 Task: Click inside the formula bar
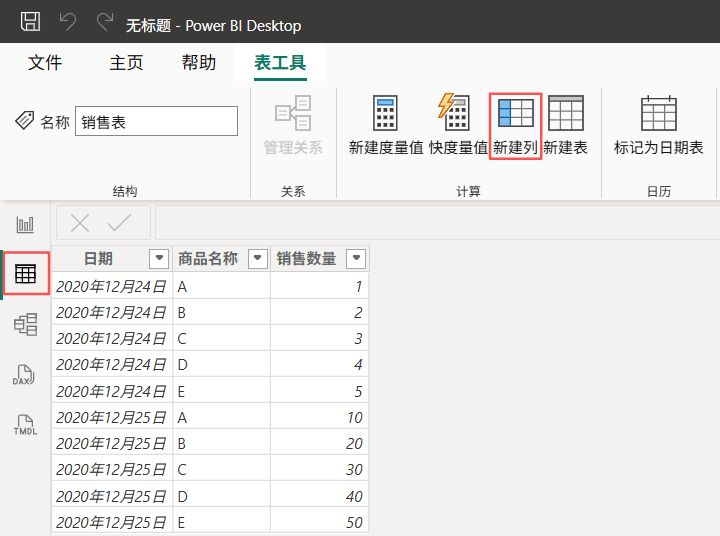click(x=437, y=223)
